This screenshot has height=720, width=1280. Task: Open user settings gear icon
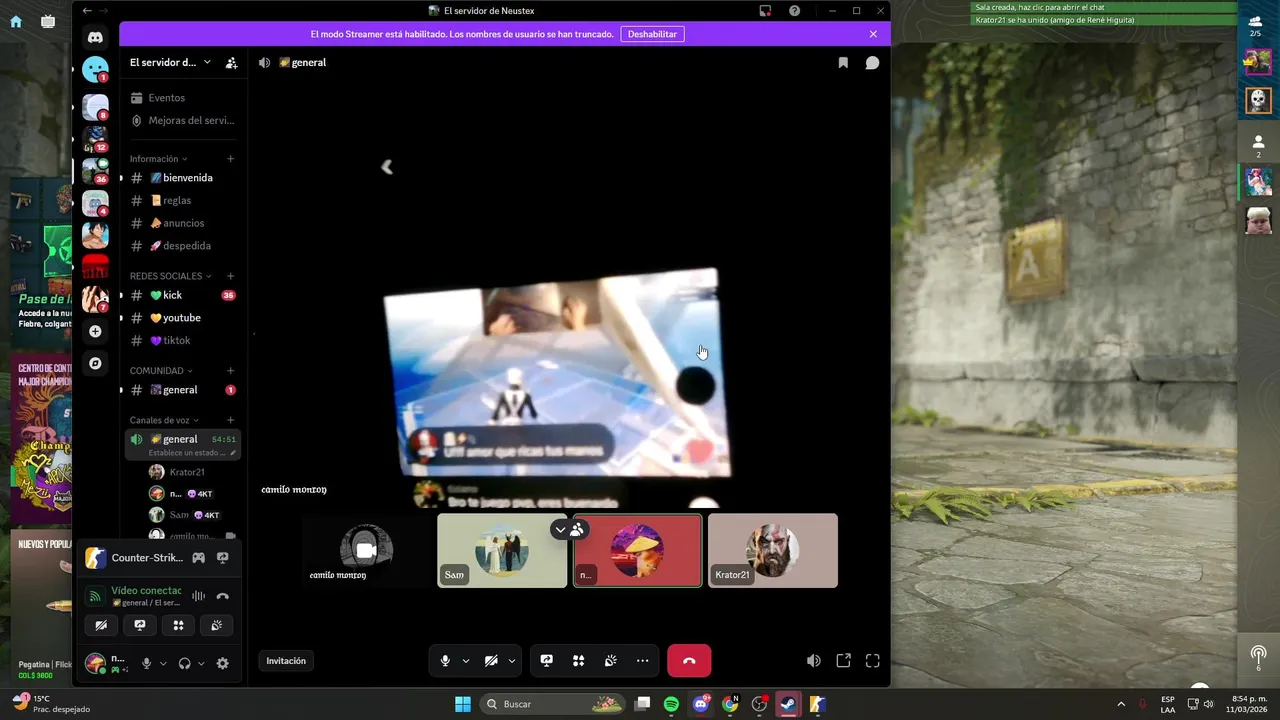click(x=222, y=663)
